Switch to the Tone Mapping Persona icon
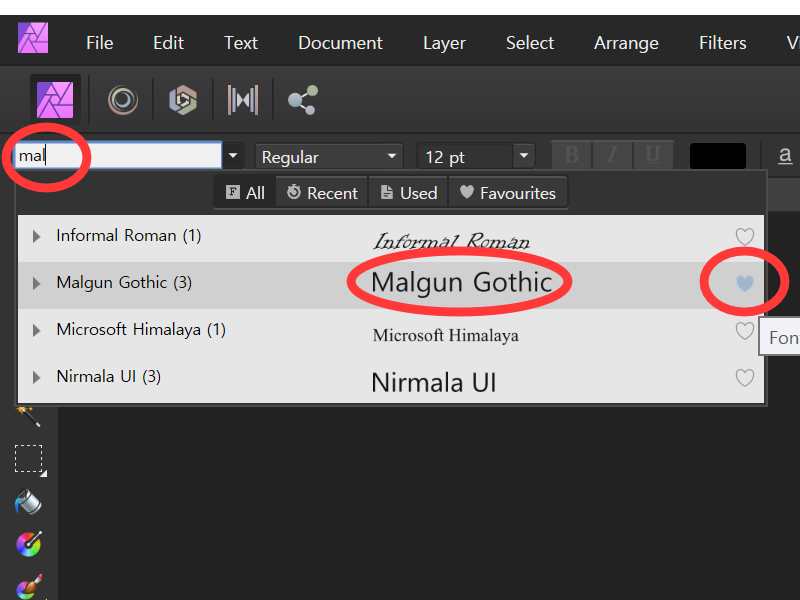The height and width of the screenshot is (600, 800). point(243,99)
